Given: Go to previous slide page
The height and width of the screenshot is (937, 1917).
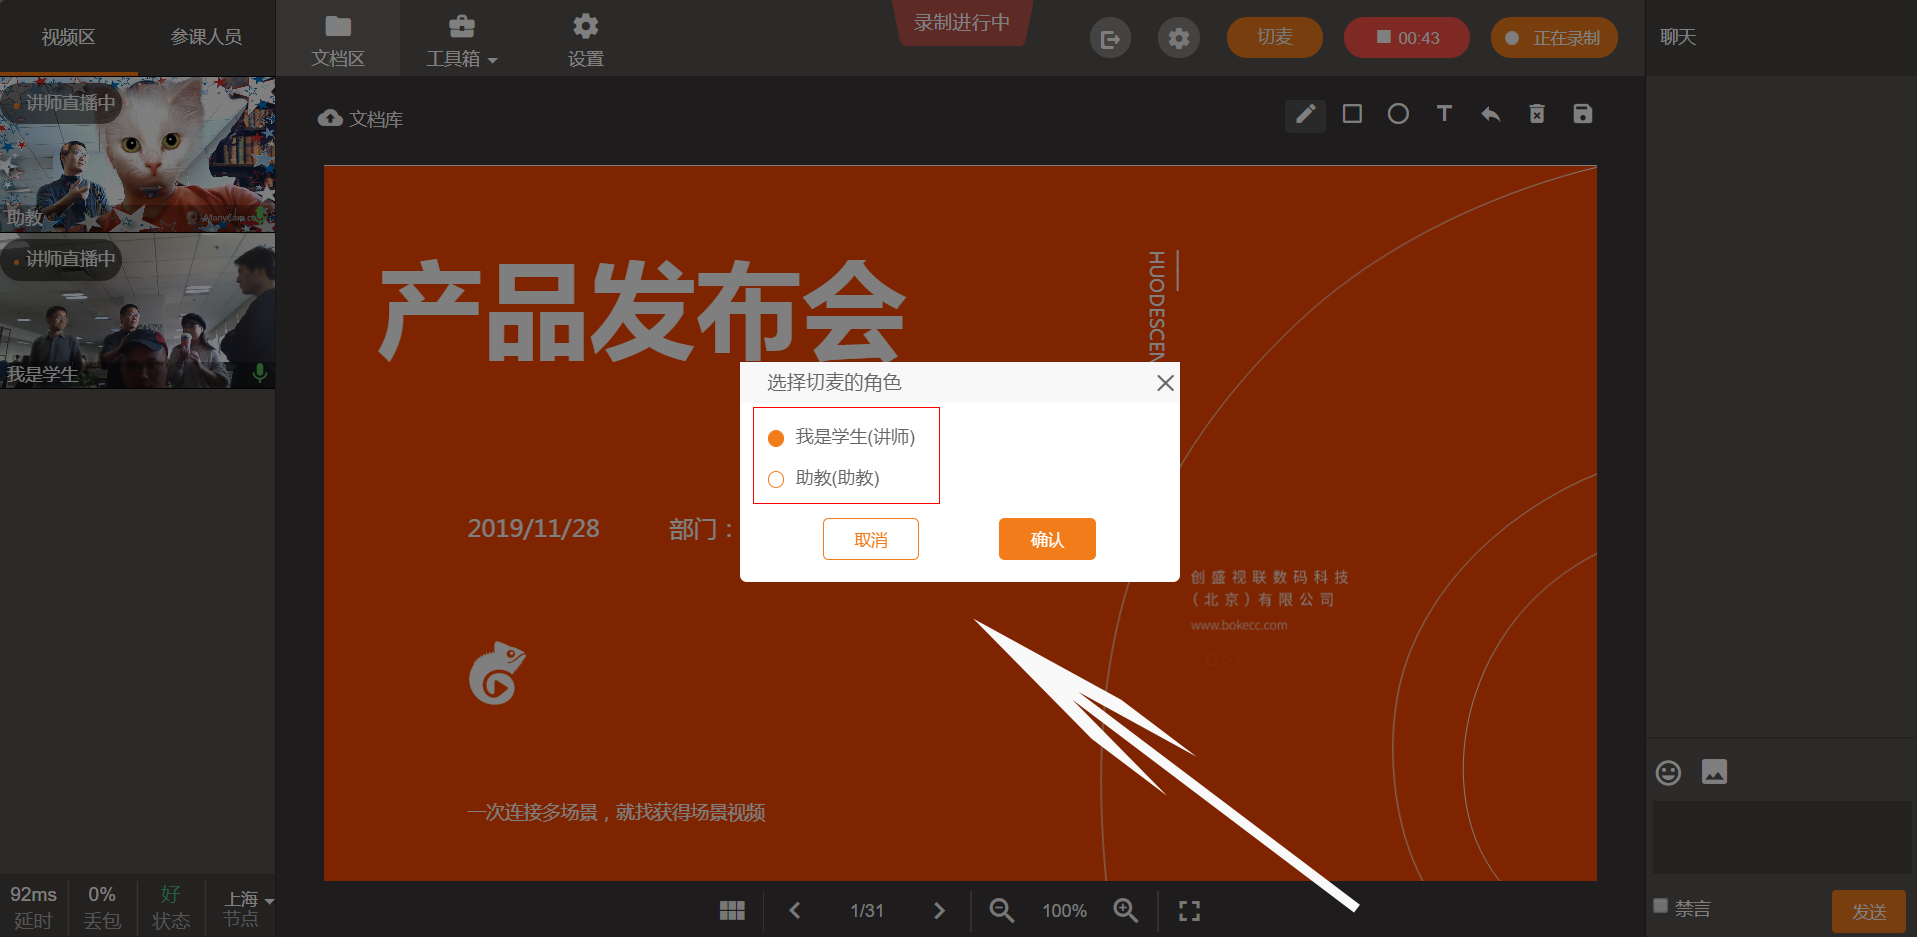Looking at the screenshot, I should pyautogui.click(x=795, y=910).
